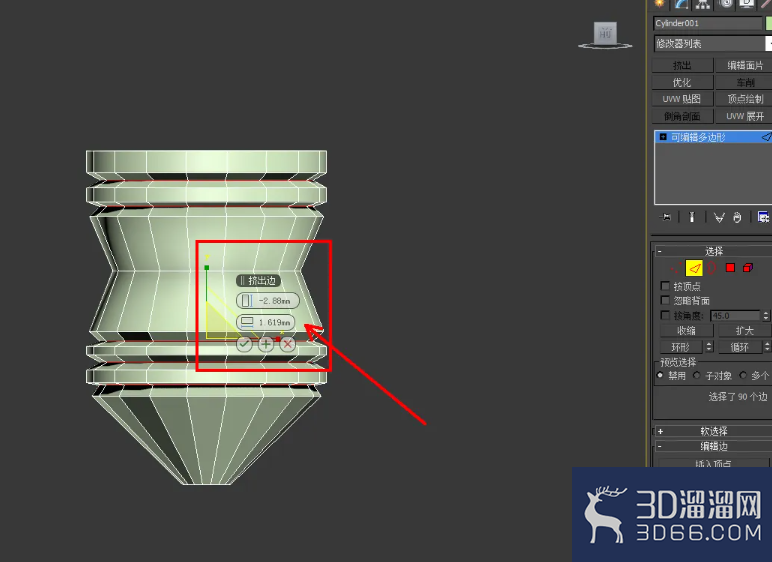Select Edge sub-object level icon
Screen dimensions: 772x562
pyautogui.click(x=694, y=268)
